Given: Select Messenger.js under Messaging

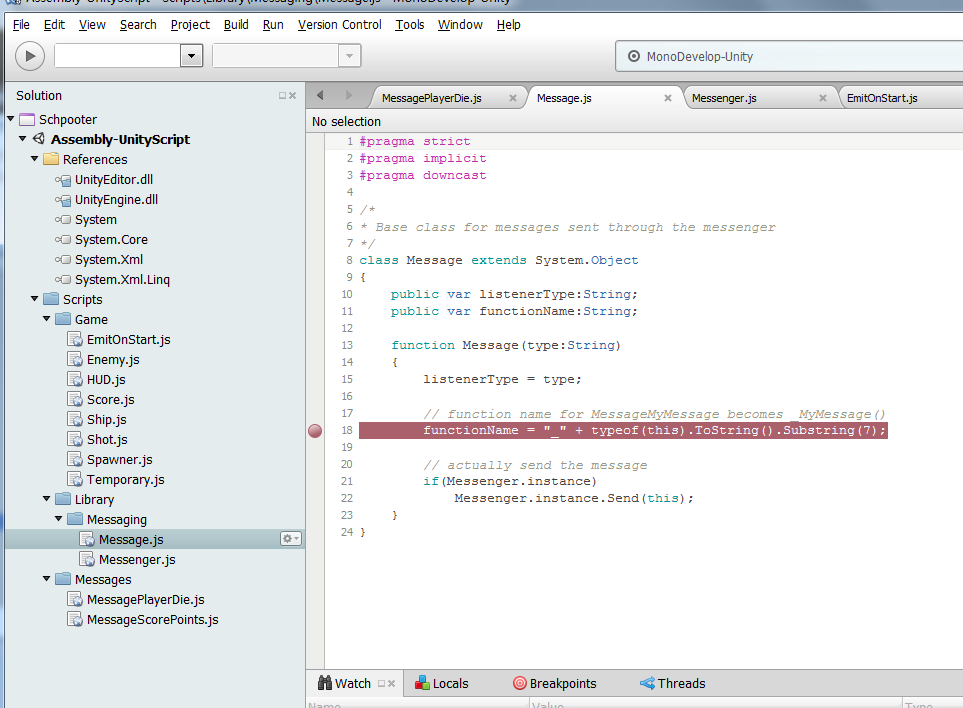Looking at the screenshot, I should pyautogui.click(x=137, y=560).
